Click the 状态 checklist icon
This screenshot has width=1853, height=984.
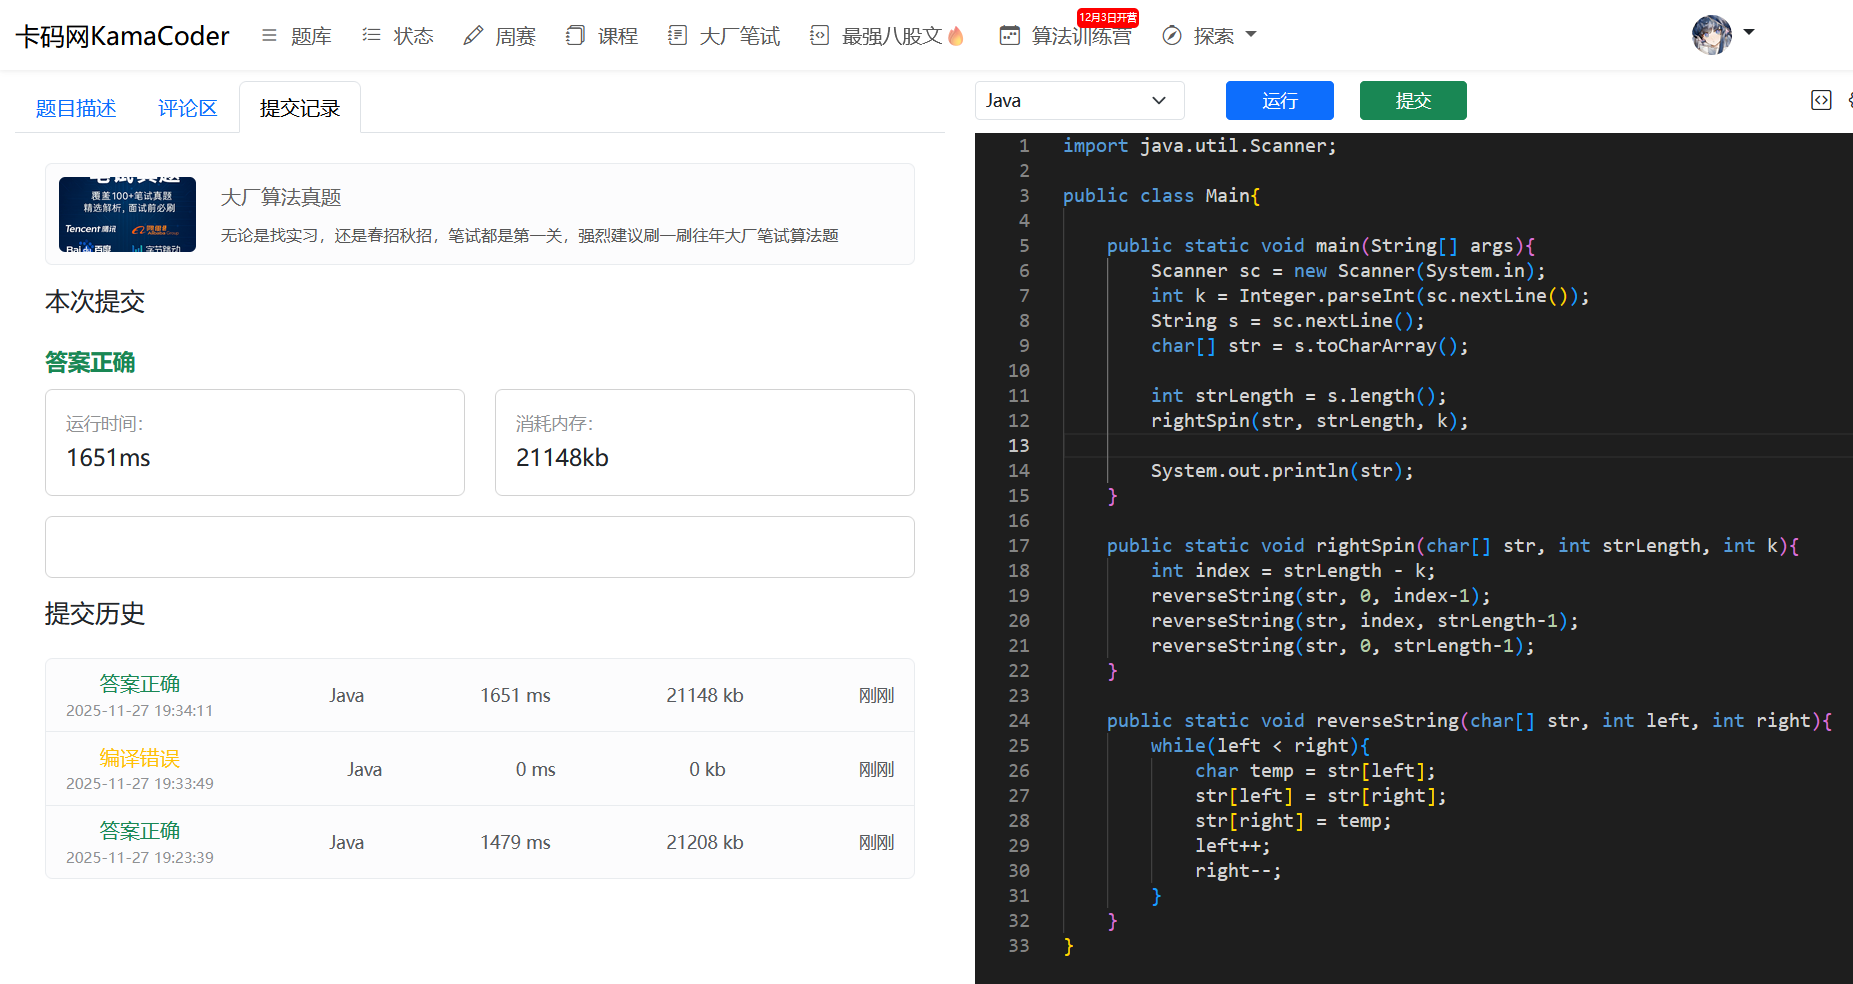(x=371, y=36)
